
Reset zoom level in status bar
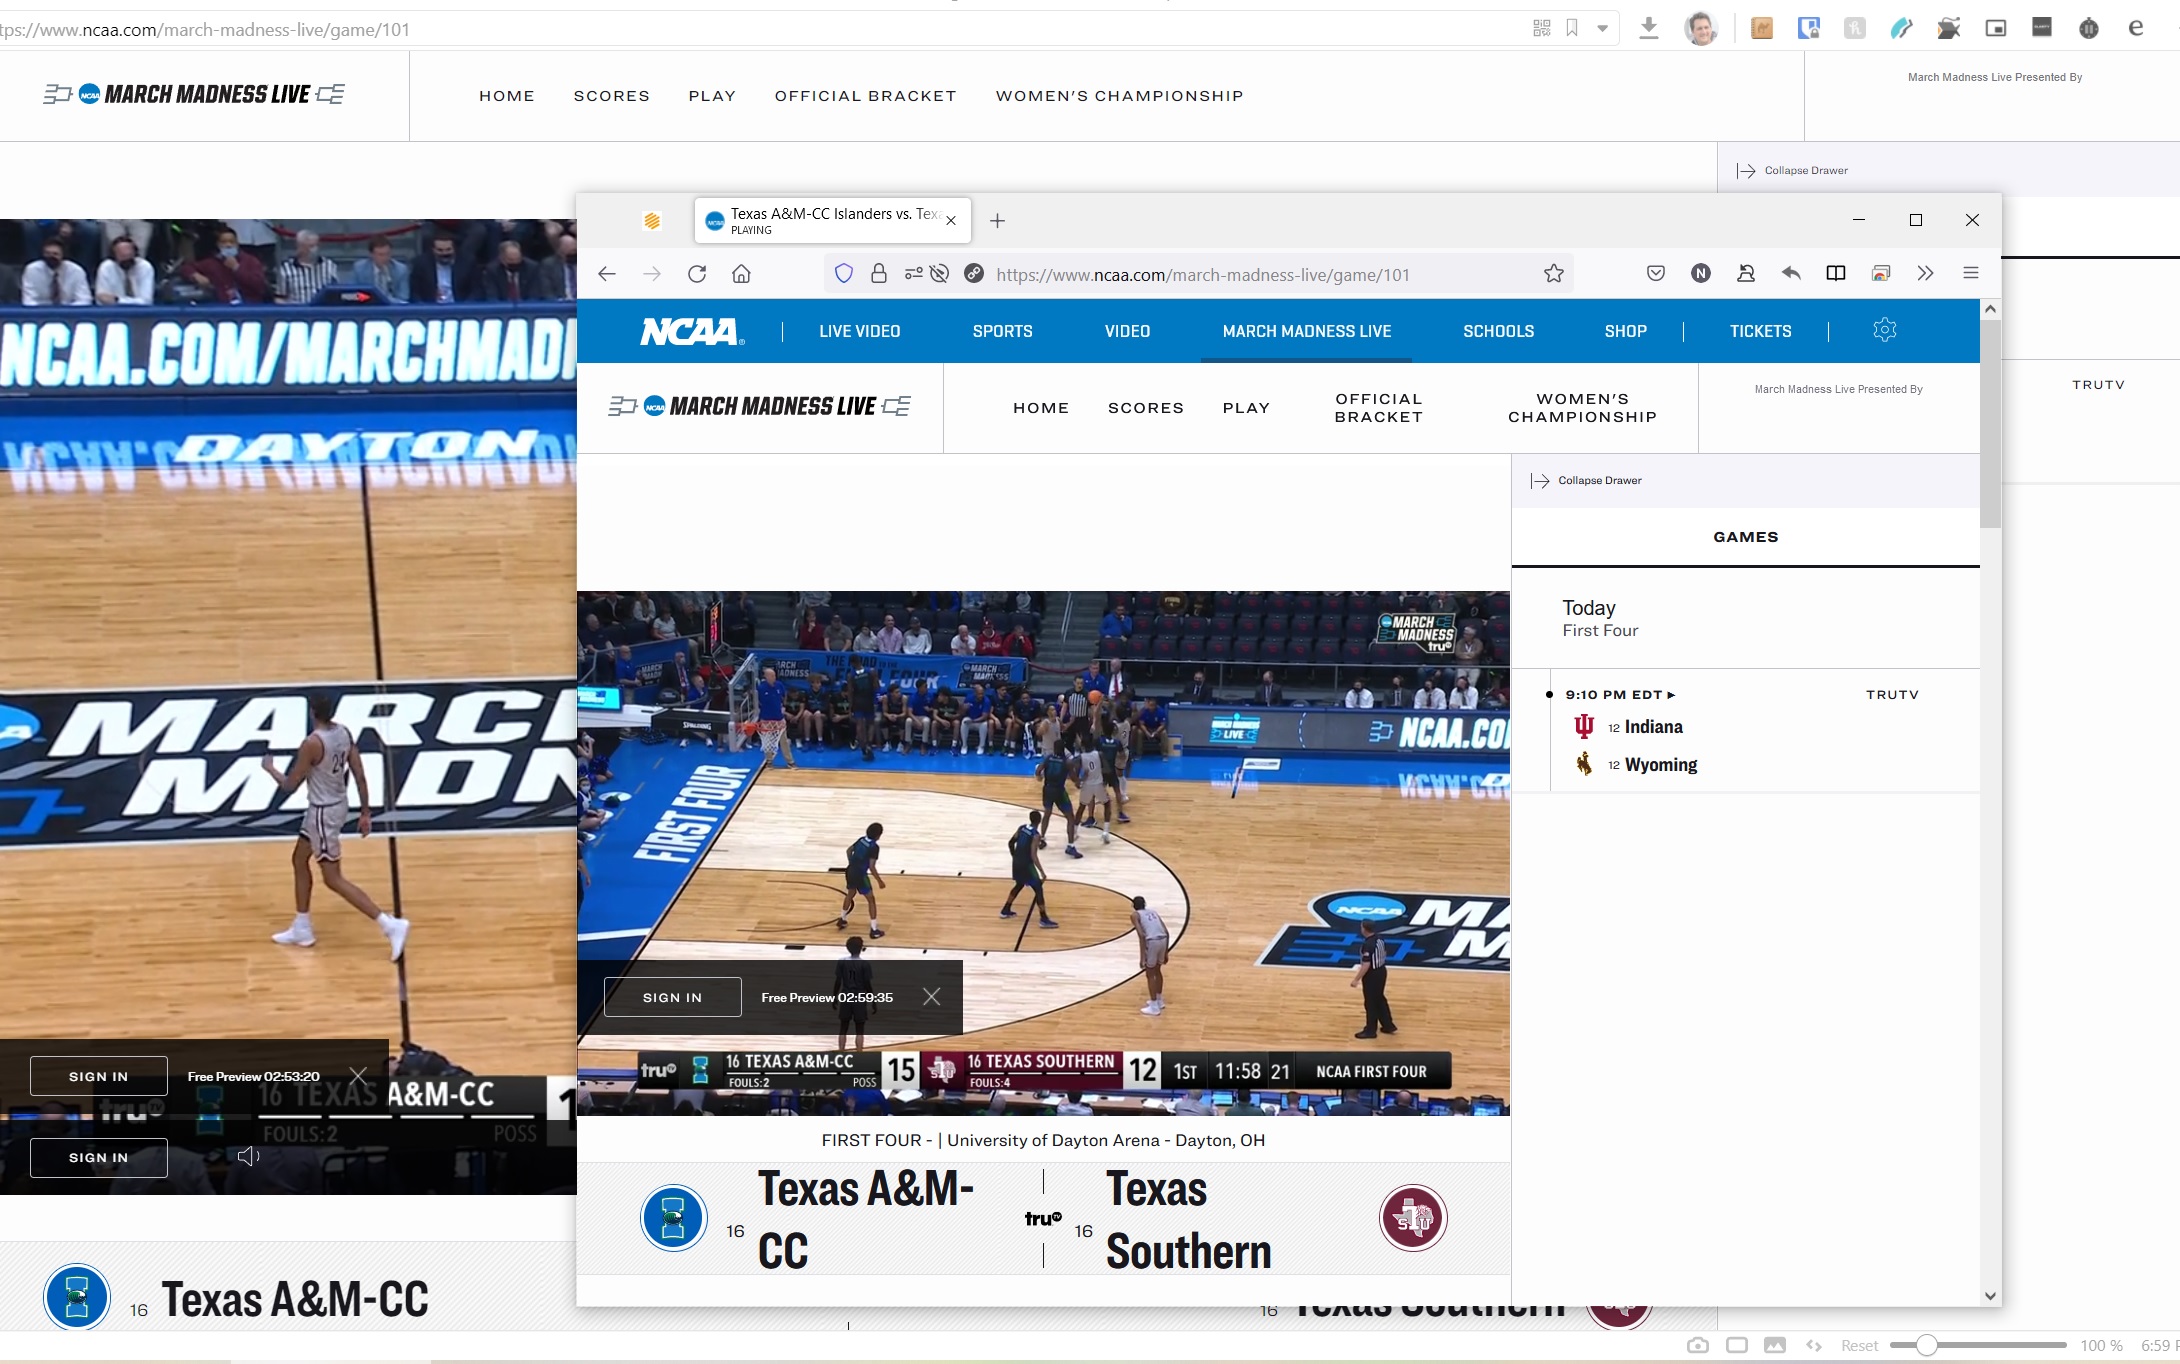coord(1860,1346)
